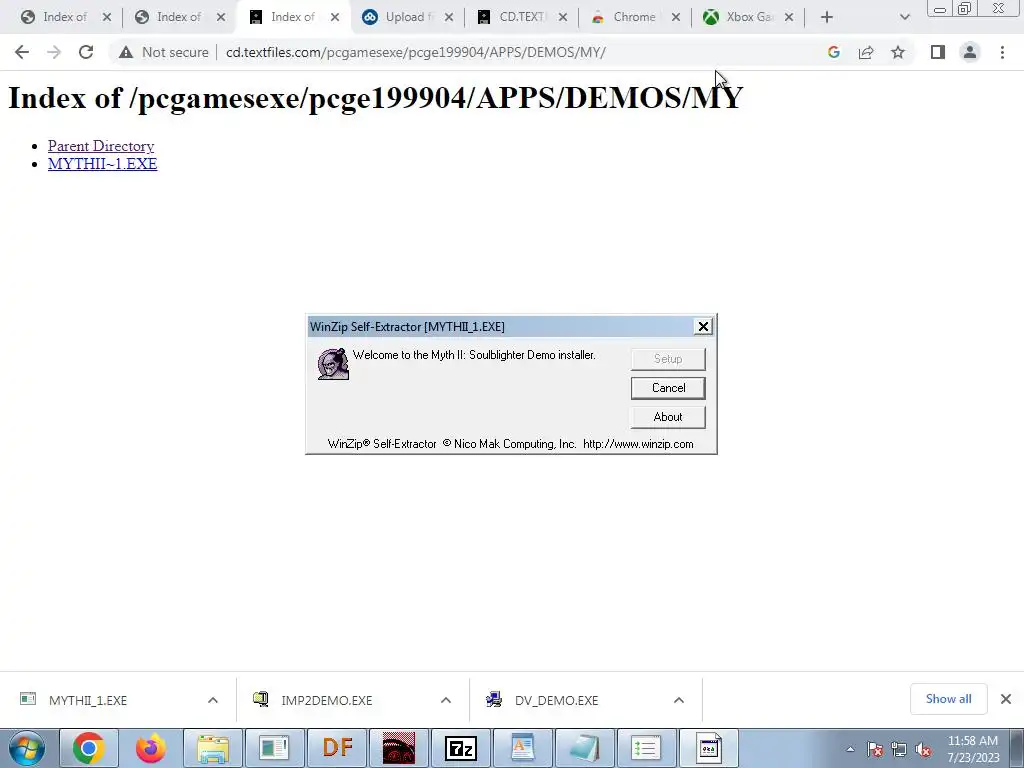Open the DF application in taskbar
The image size is (1024, 768).
[x=338, y=748]
